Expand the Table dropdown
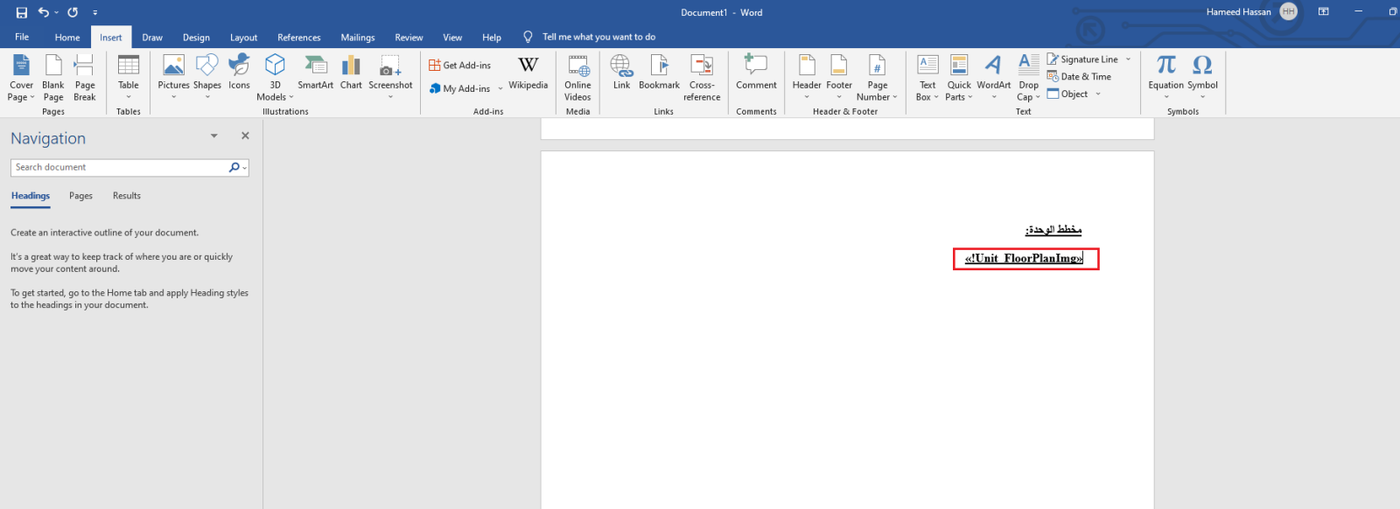 [x=128, y=97]
